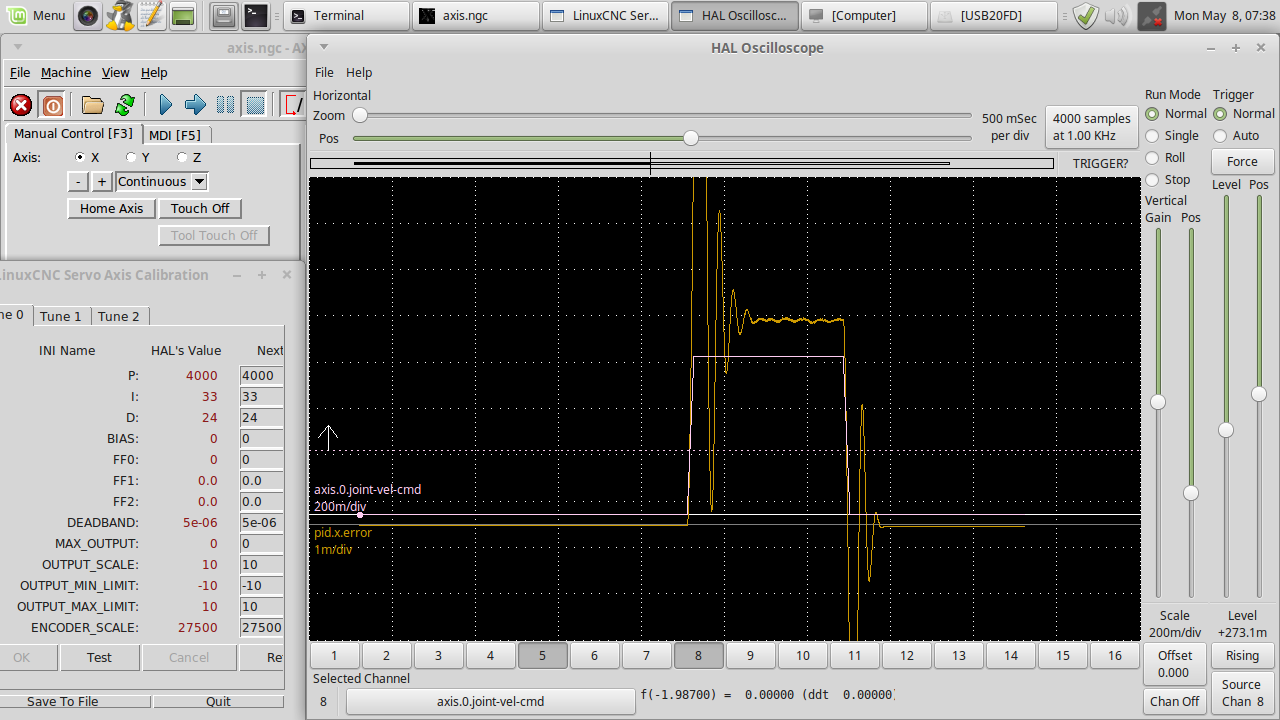Open the volume speaker tray icon

[1117, 16]
